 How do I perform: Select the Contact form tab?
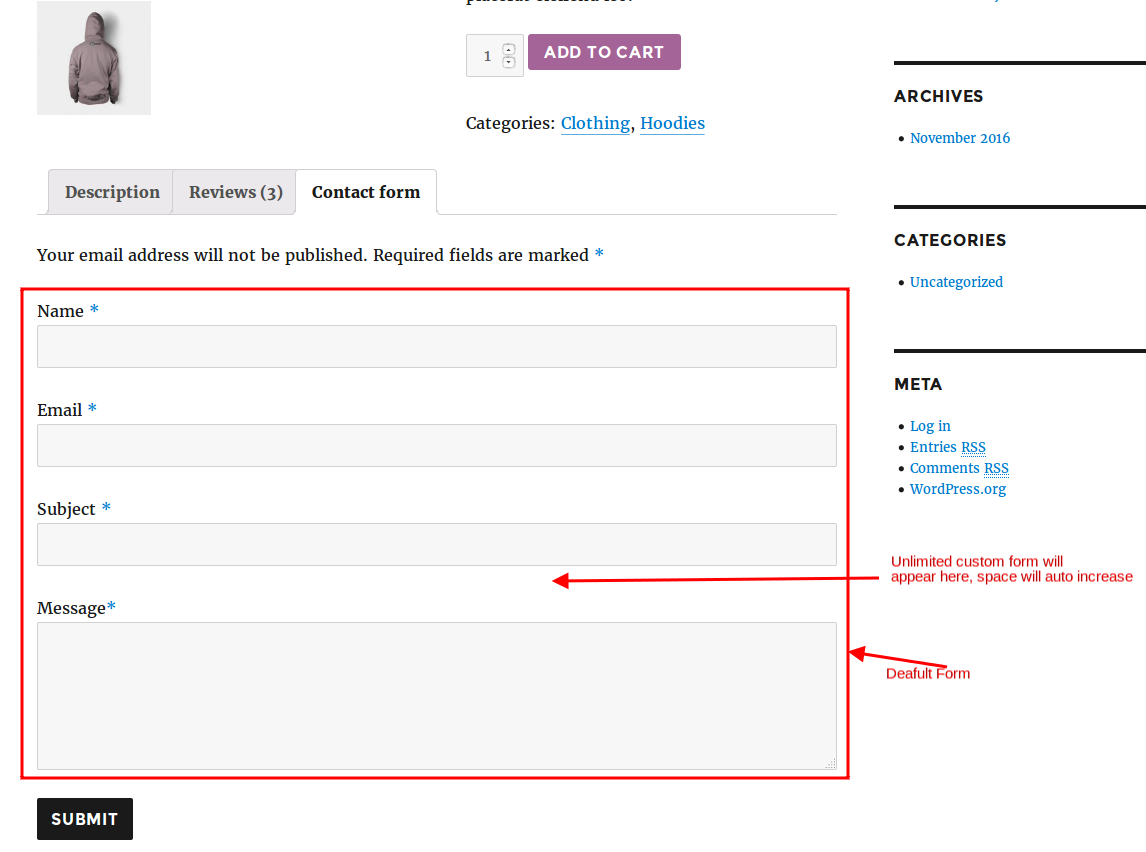click(x=366, y=192)
